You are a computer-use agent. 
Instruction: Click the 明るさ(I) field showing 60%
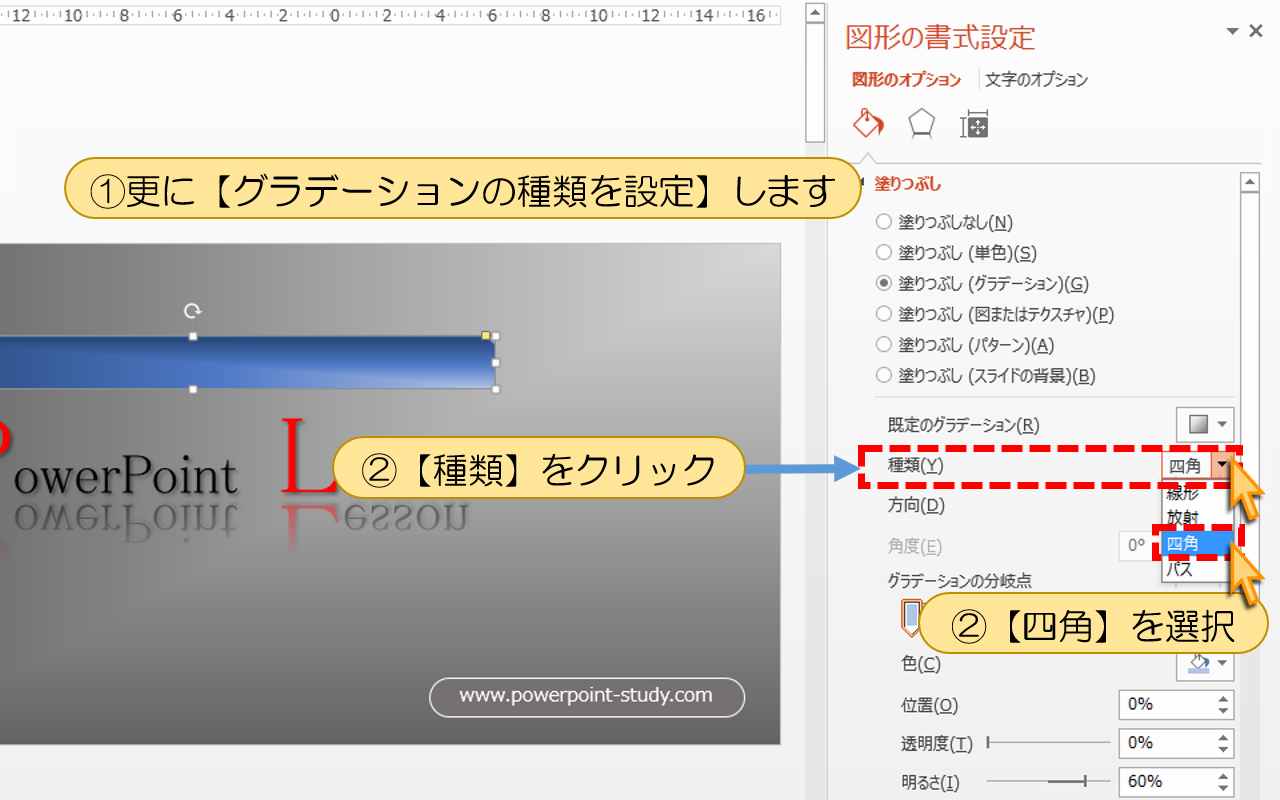point(1166,781)
